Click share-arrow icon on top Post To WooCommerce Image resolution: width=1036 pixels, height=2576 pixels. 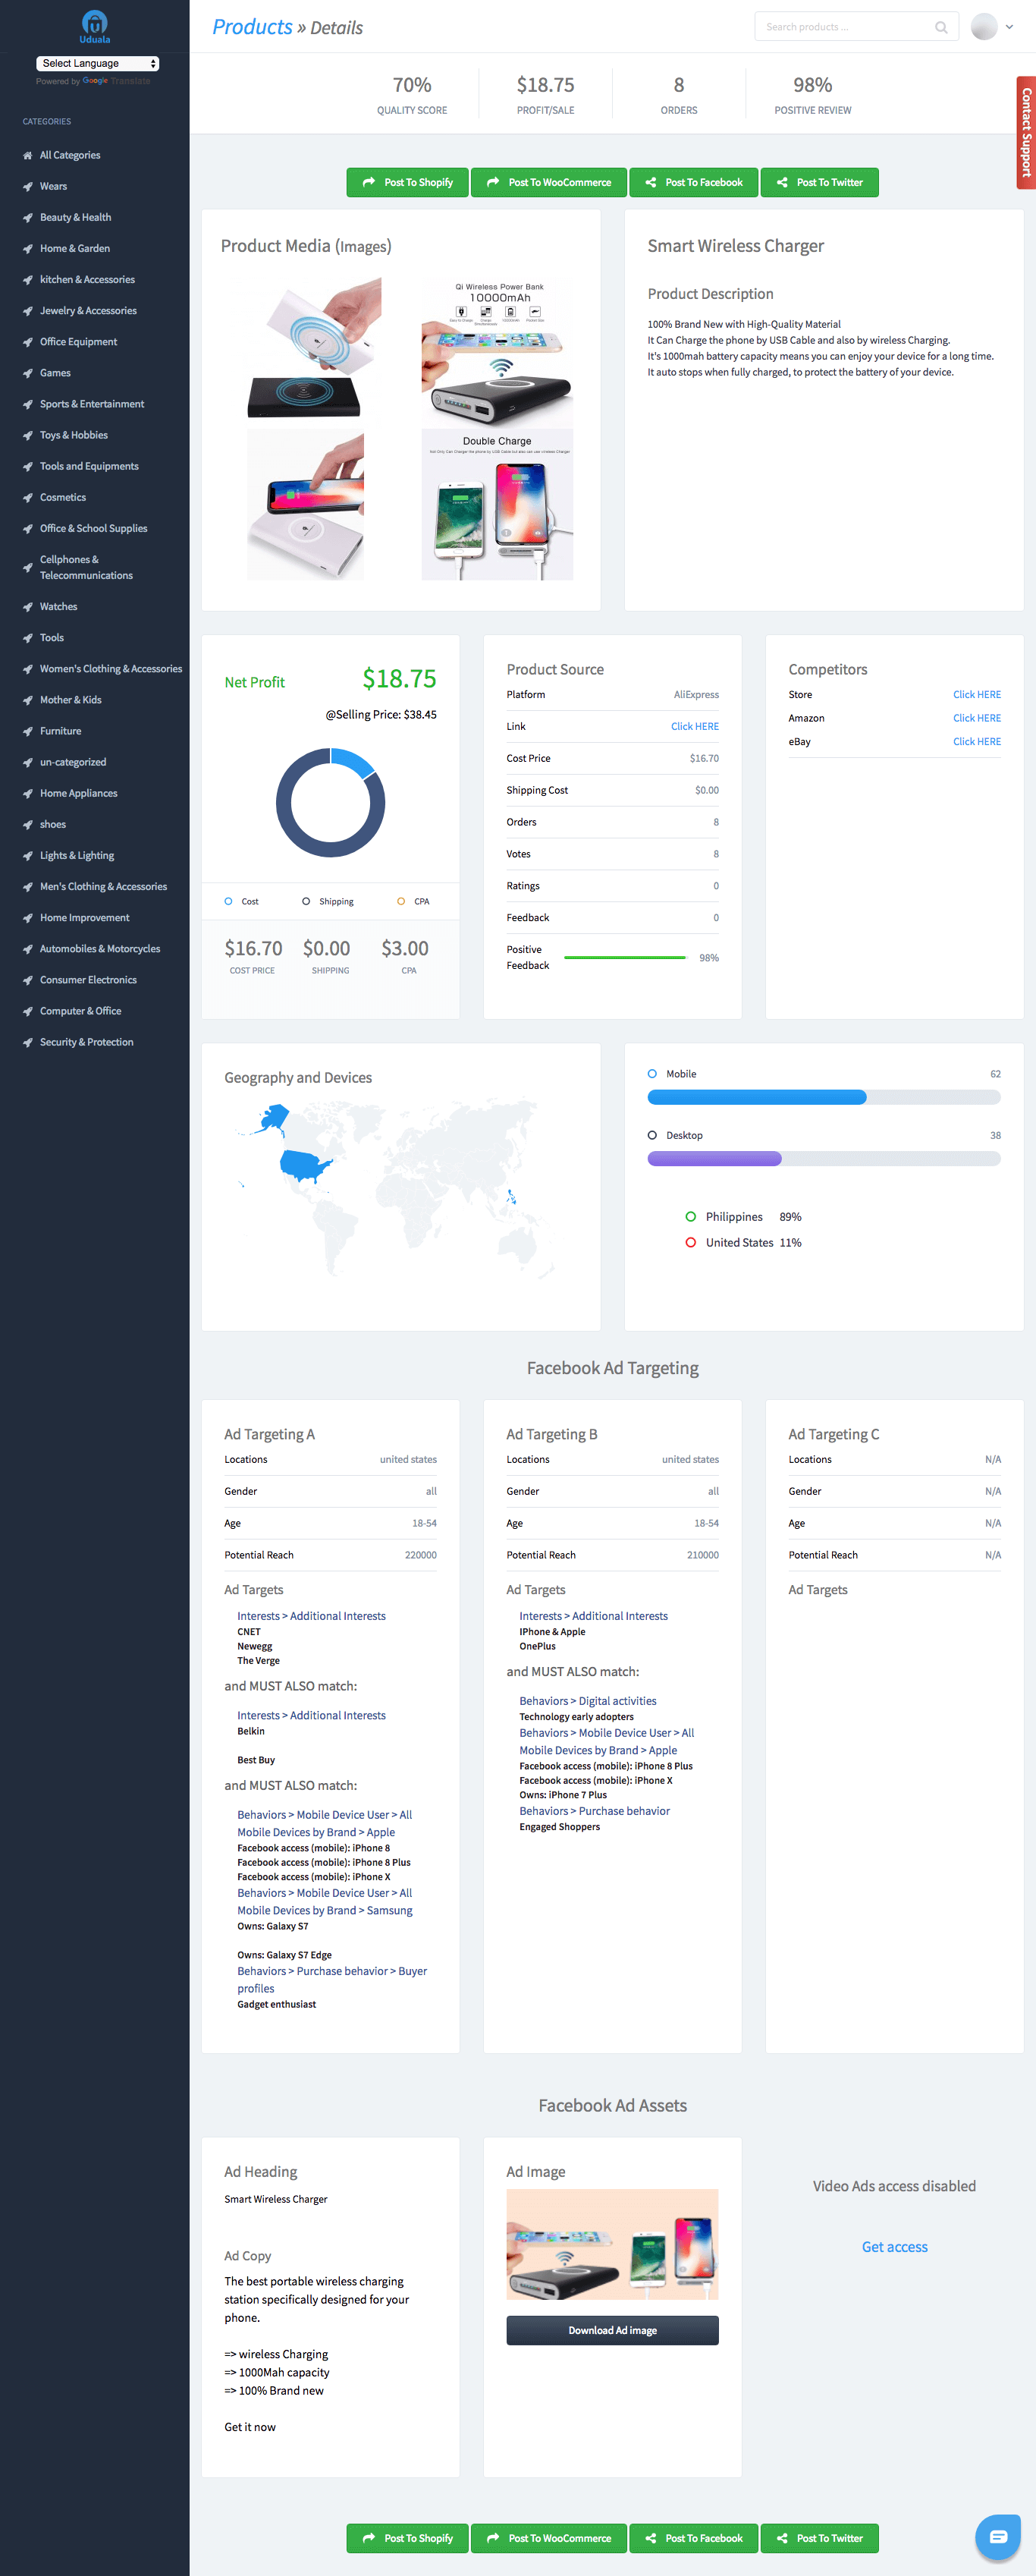point(492,182)
